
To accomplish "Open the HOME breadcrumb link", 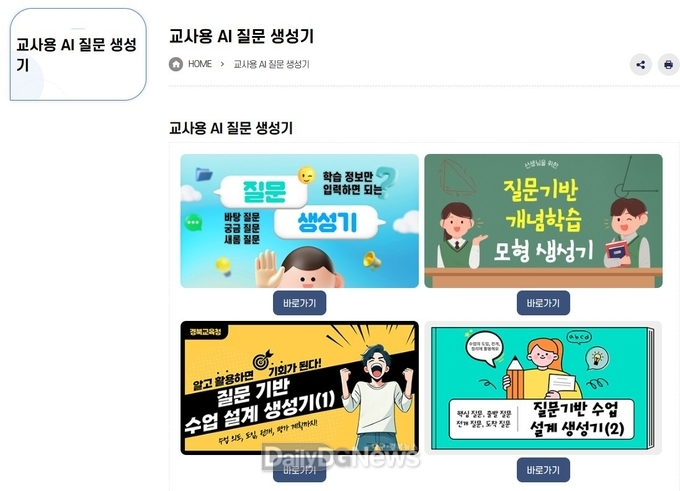I will click(200, 64).
